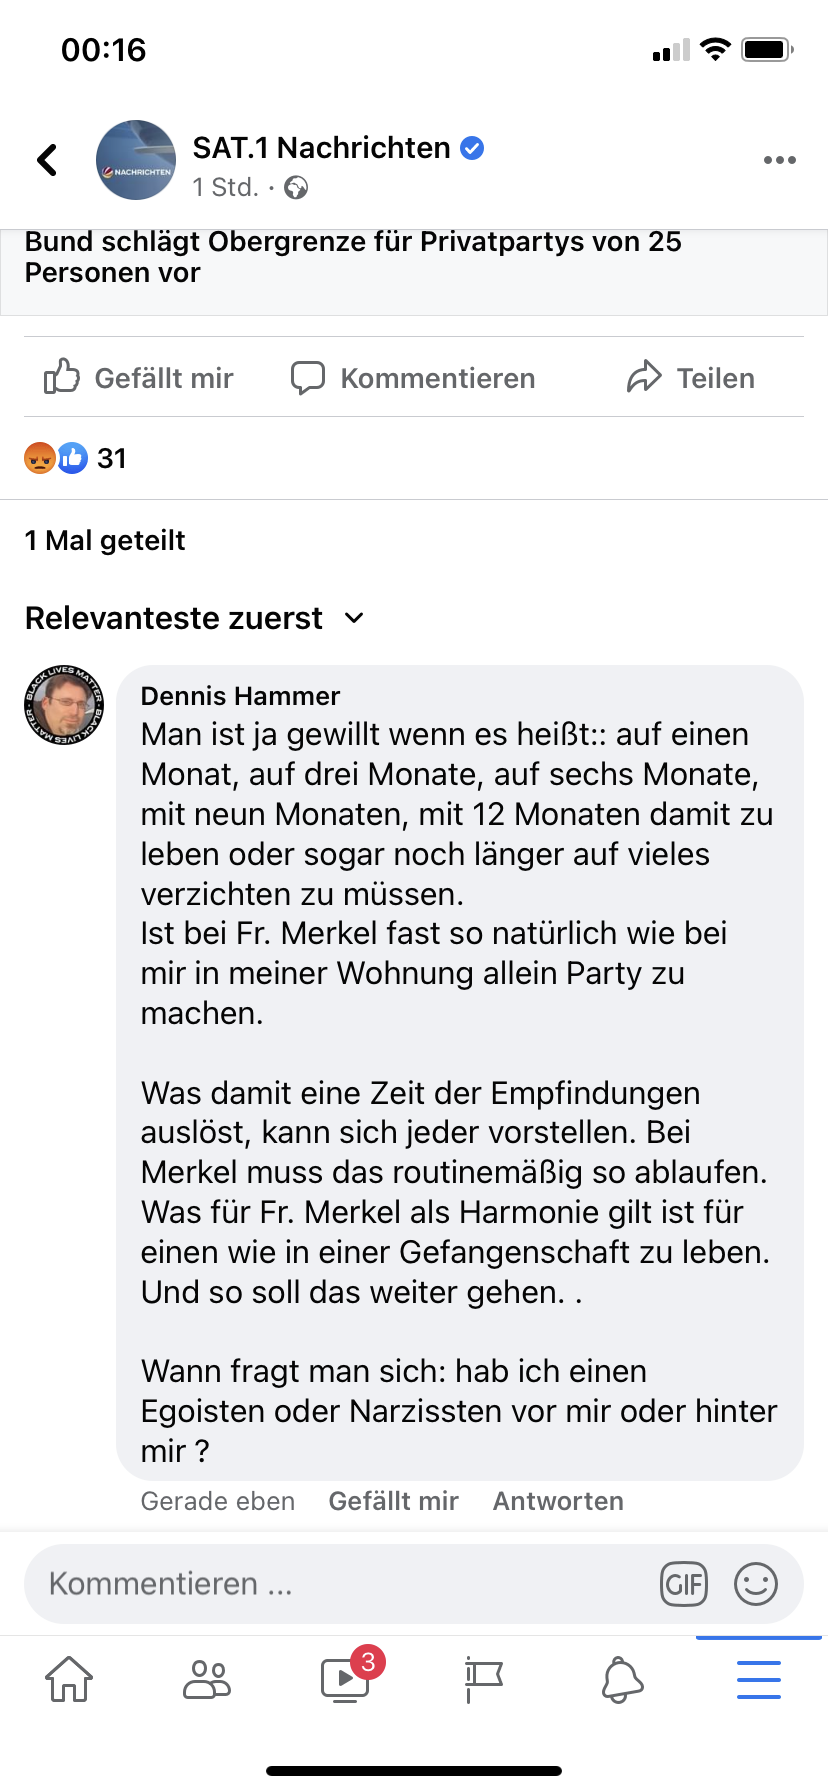The height and width of the screenshot is (1792, 828).
Task: View the reactions count 31
Action: pyautogui.click(x=76, y=458)
